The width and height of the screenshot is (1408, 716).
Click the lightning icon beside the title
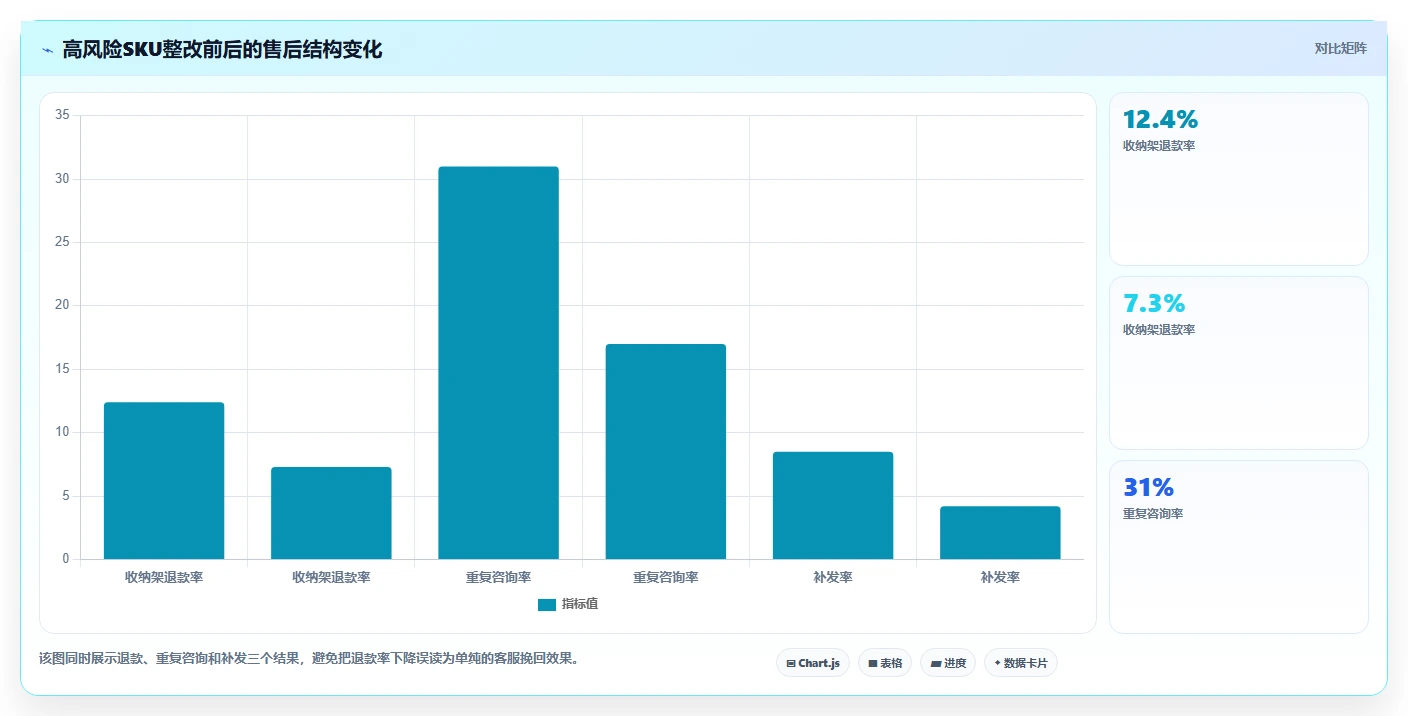47,50
